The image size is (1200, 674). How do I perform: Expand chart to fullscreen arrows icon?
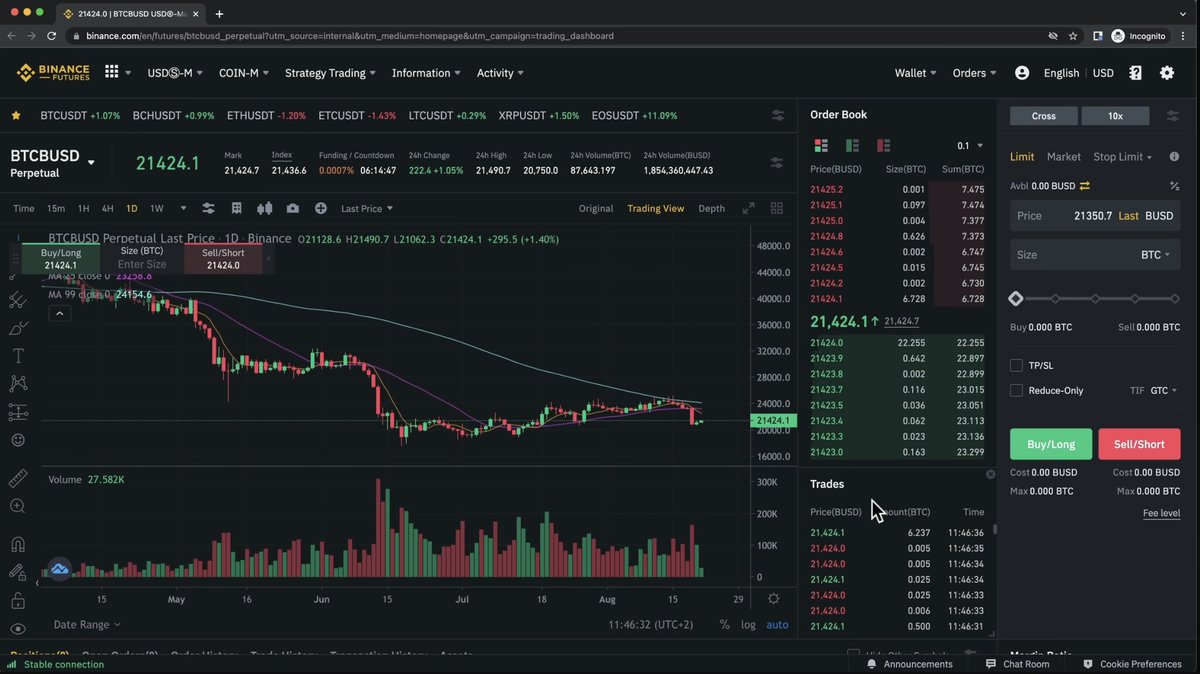(748, 208)
